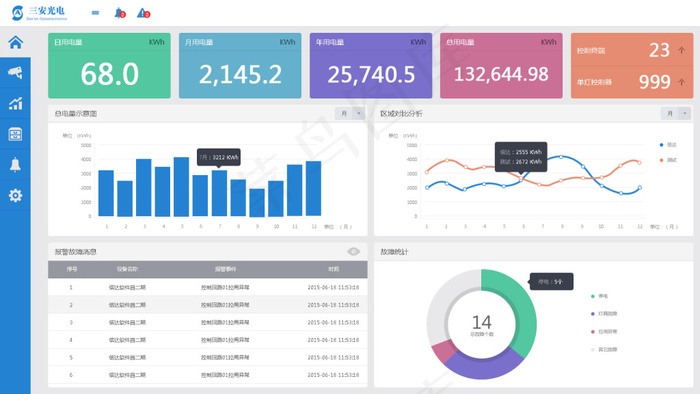Screen dimensions: 700x394
Task: Click the 单灯控制器 count 999
Action: [654, 82]
